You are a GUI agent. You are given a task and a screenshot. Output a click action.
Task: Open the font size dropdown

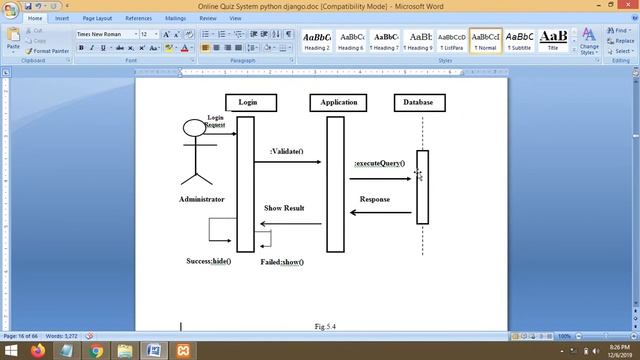tap(156, 34)
